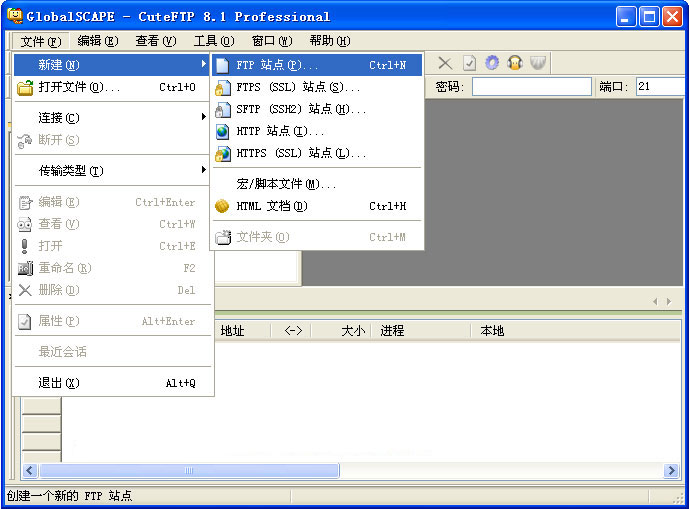Create a new HTTP 站点
The image size is (690, 509).
coord(280,131)
